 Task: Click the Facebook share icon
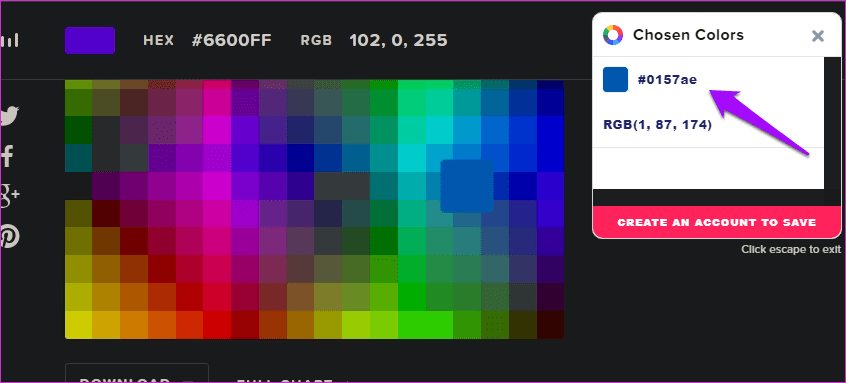point(6,156)
